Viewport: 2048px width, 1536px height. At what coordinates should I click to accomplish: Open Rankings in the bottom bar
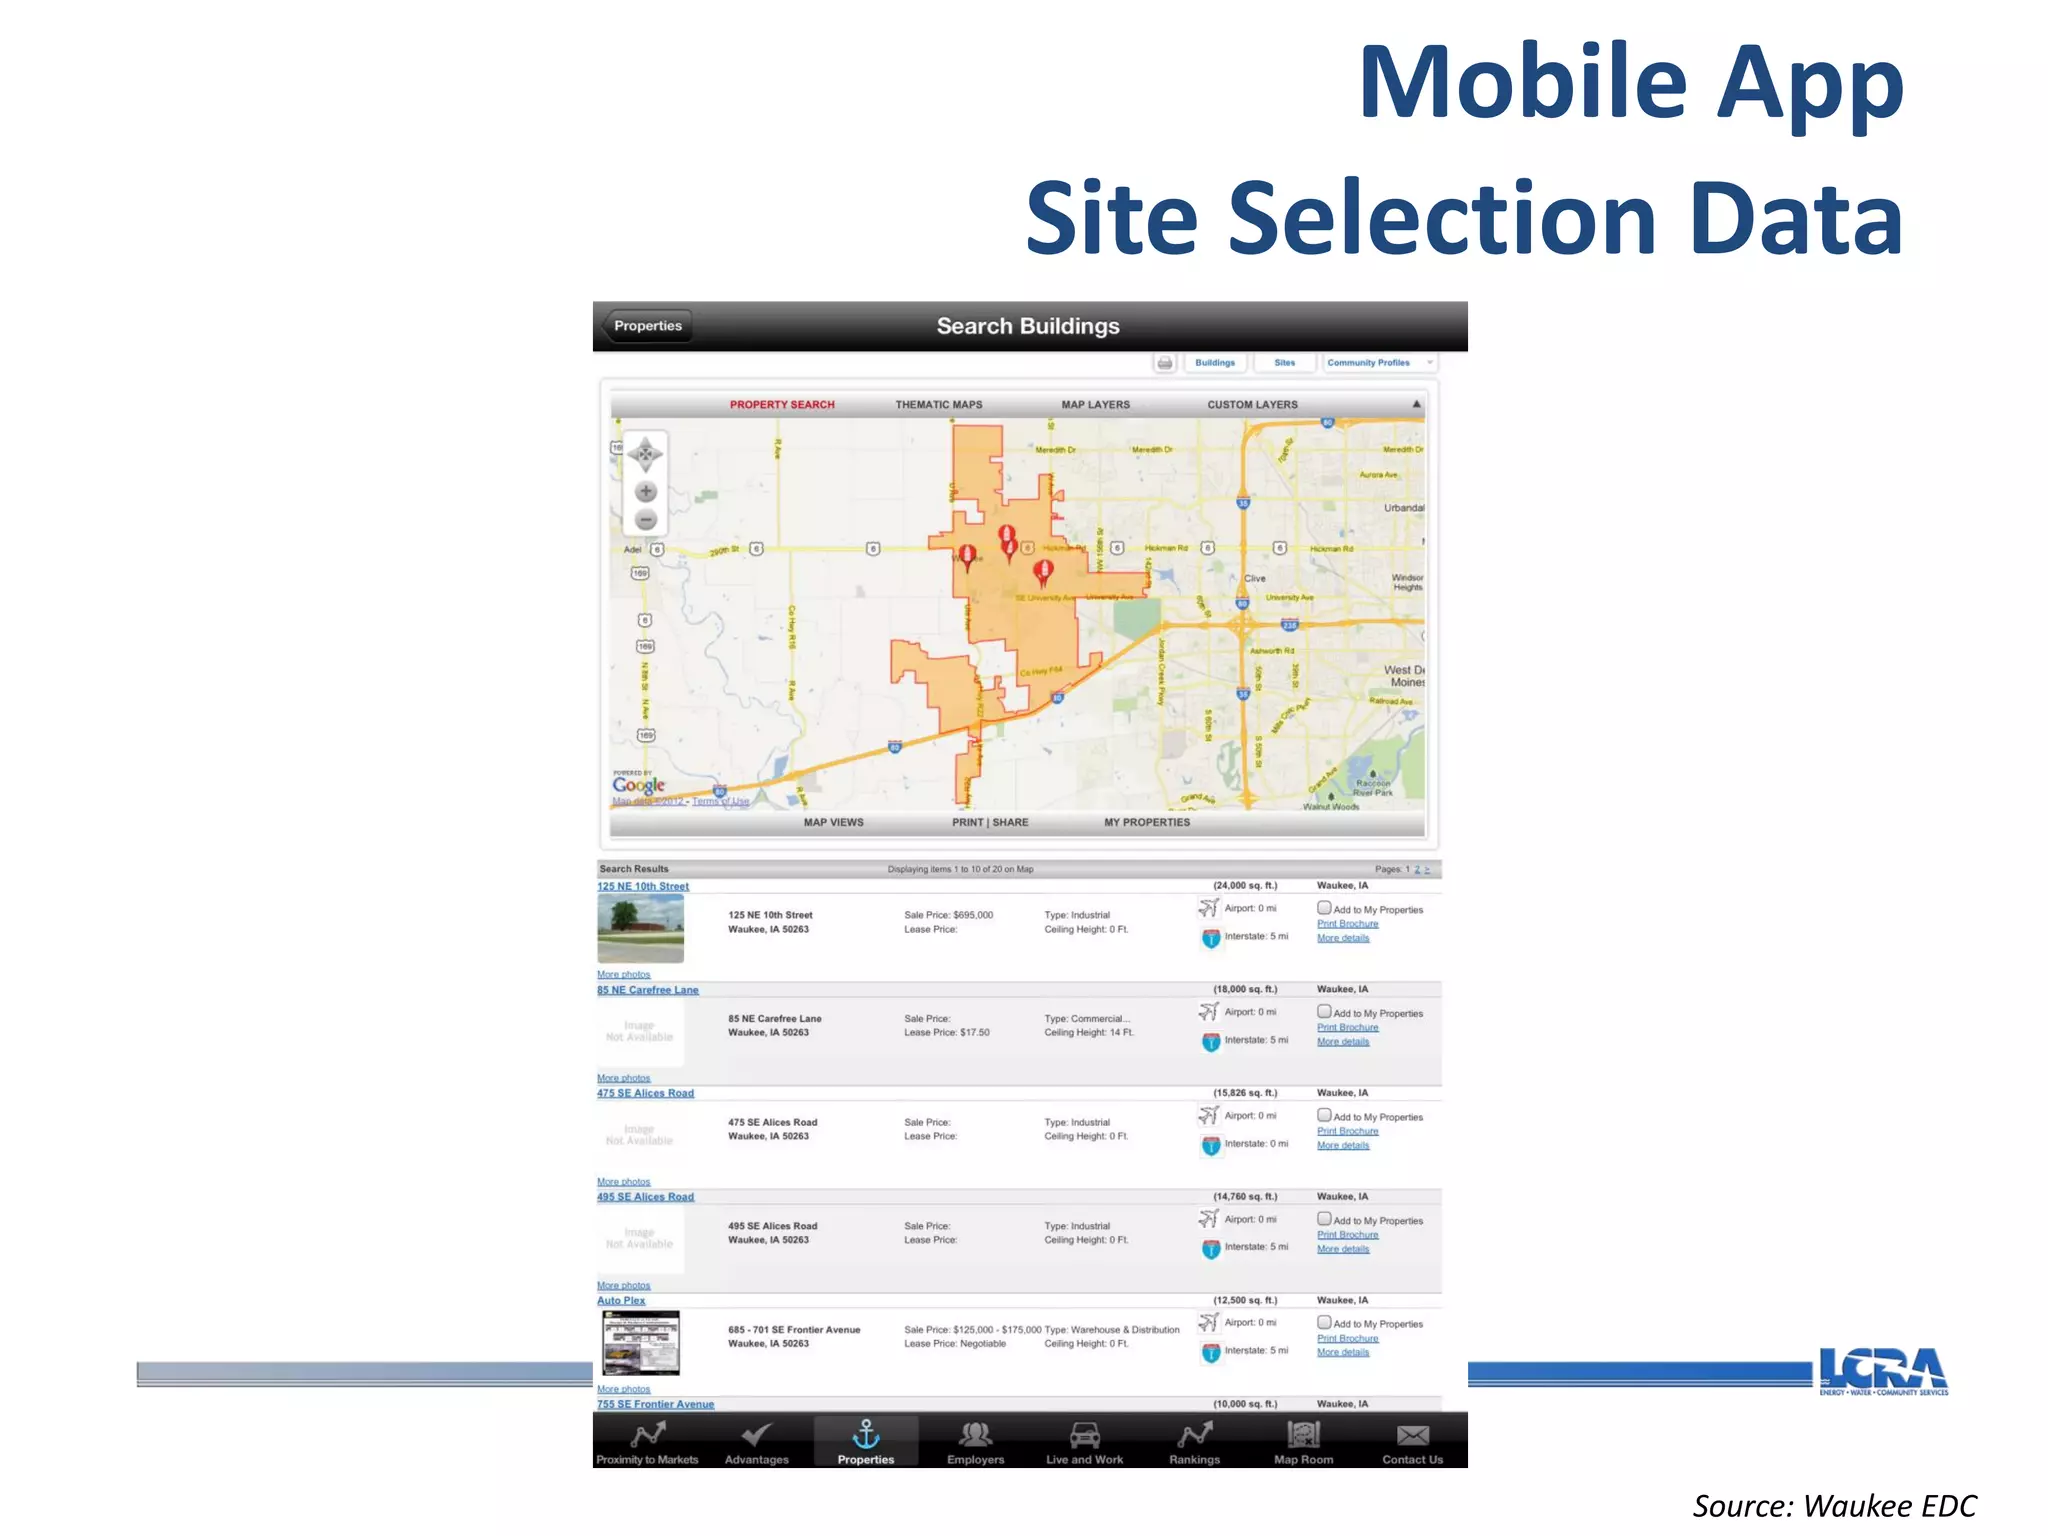coord(1194,1444)
